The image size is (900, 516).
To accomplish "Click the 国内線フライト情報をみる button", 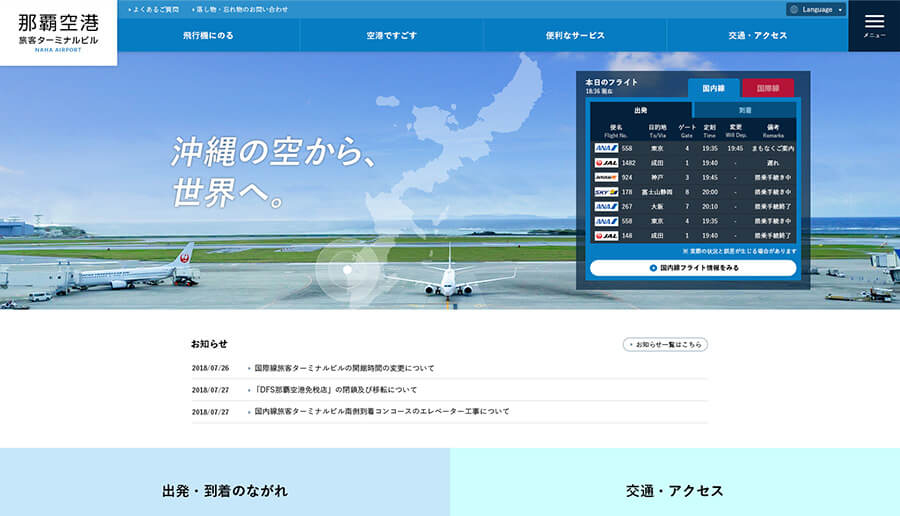I will pyautogui.click(x=693, y=268).
